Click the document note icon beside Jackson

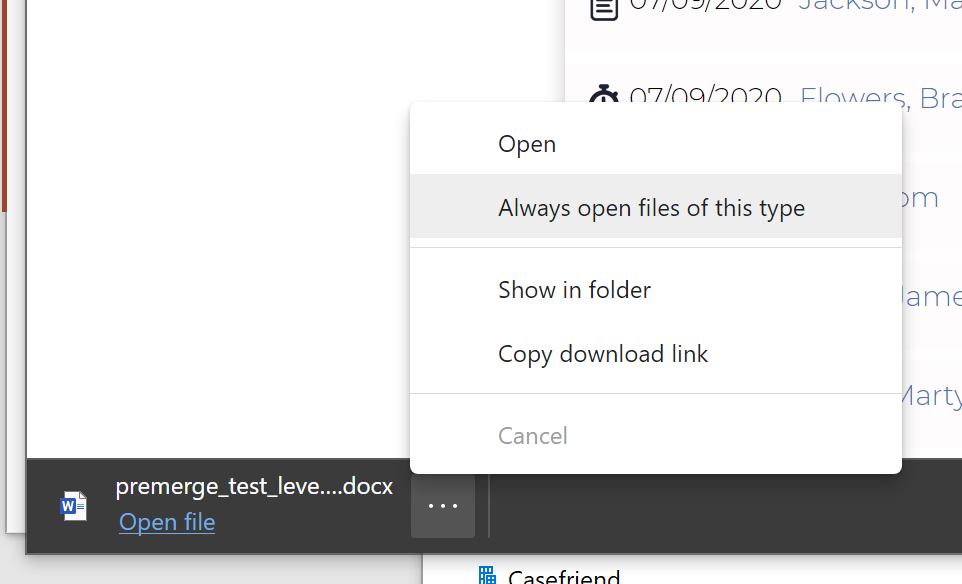[x=604, y=9]
